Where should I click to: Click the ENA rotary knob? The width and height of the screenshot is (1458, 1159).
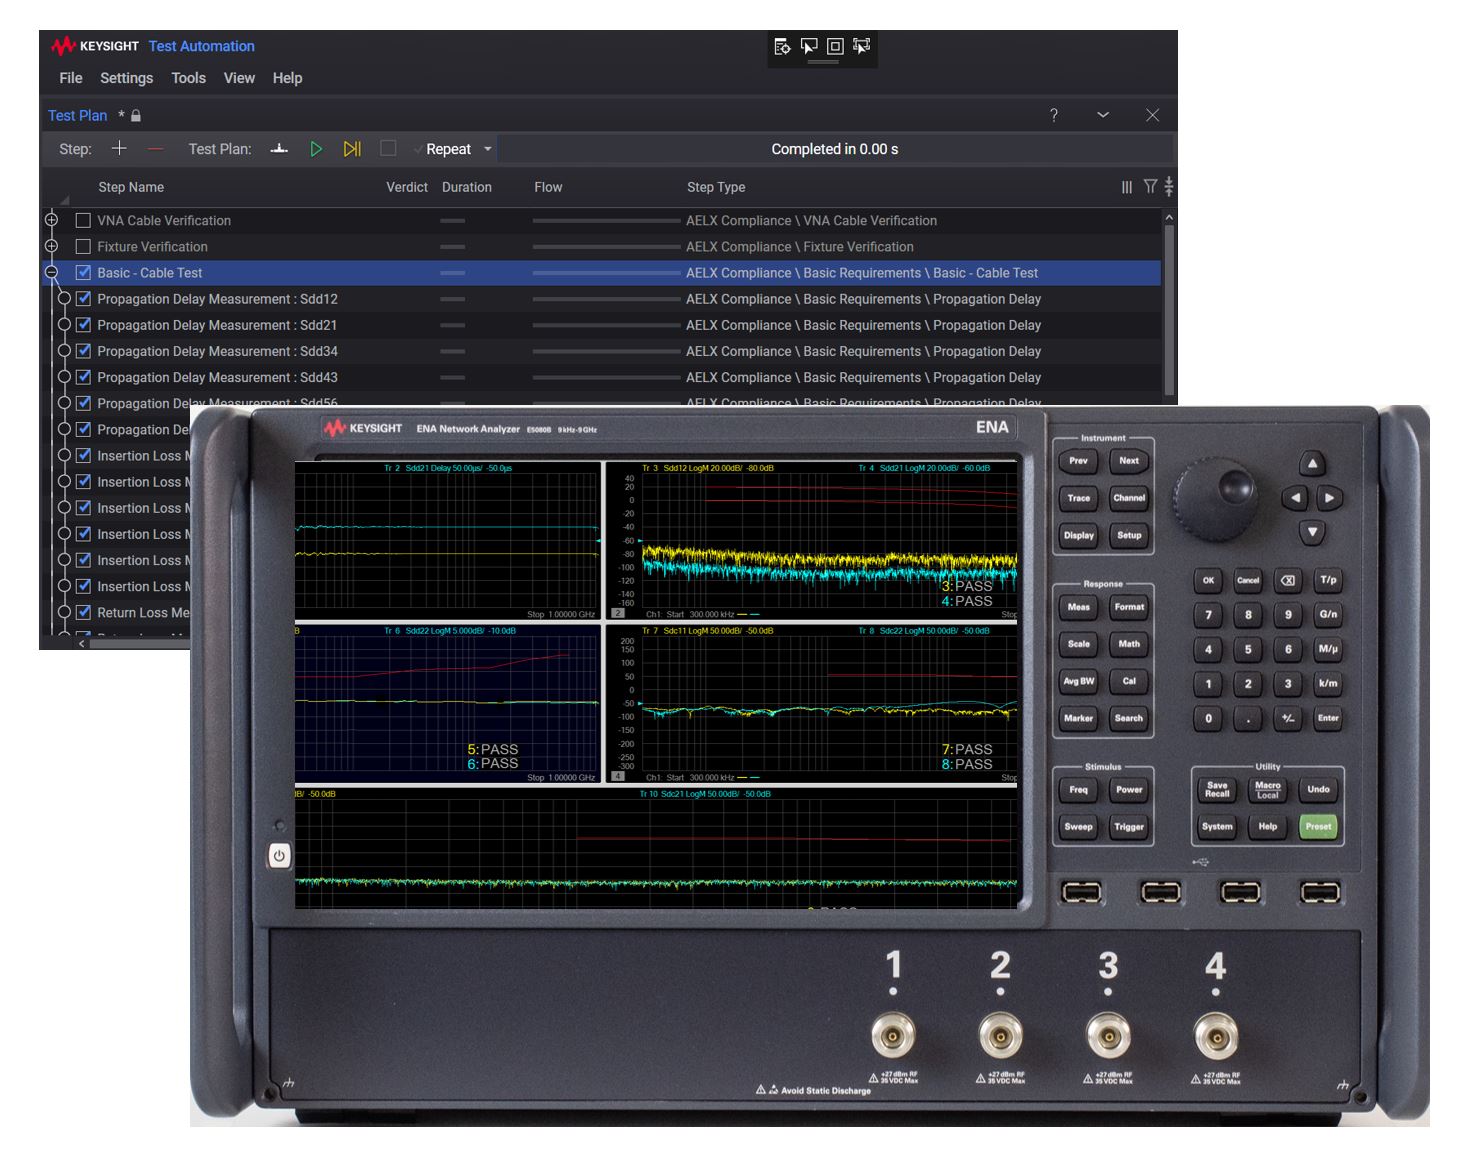(1215, 500)
